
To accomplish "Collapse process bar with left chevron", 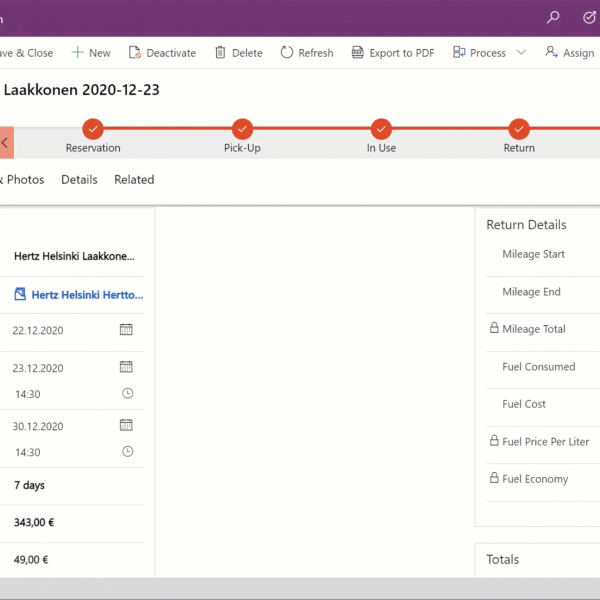I will point(6,143).
